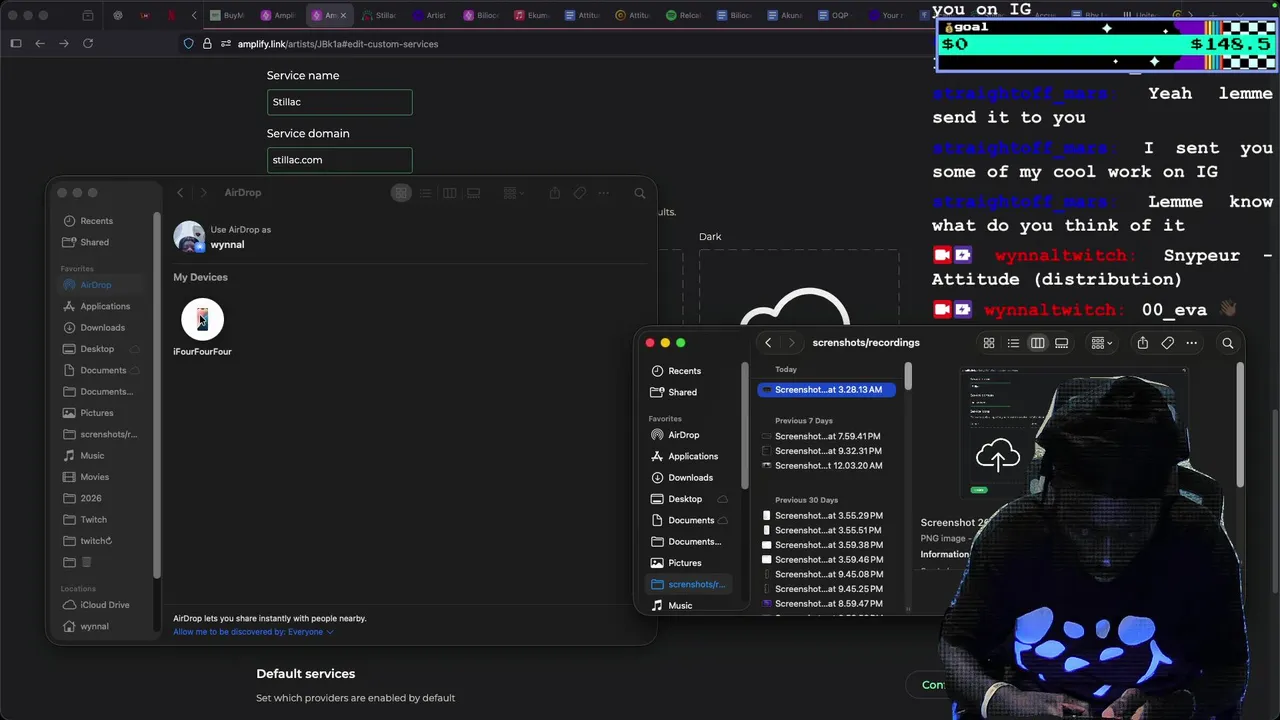Click tracking protection shield icon
This screenshot has height=720, width=1280.
click(x=188, y=44)
